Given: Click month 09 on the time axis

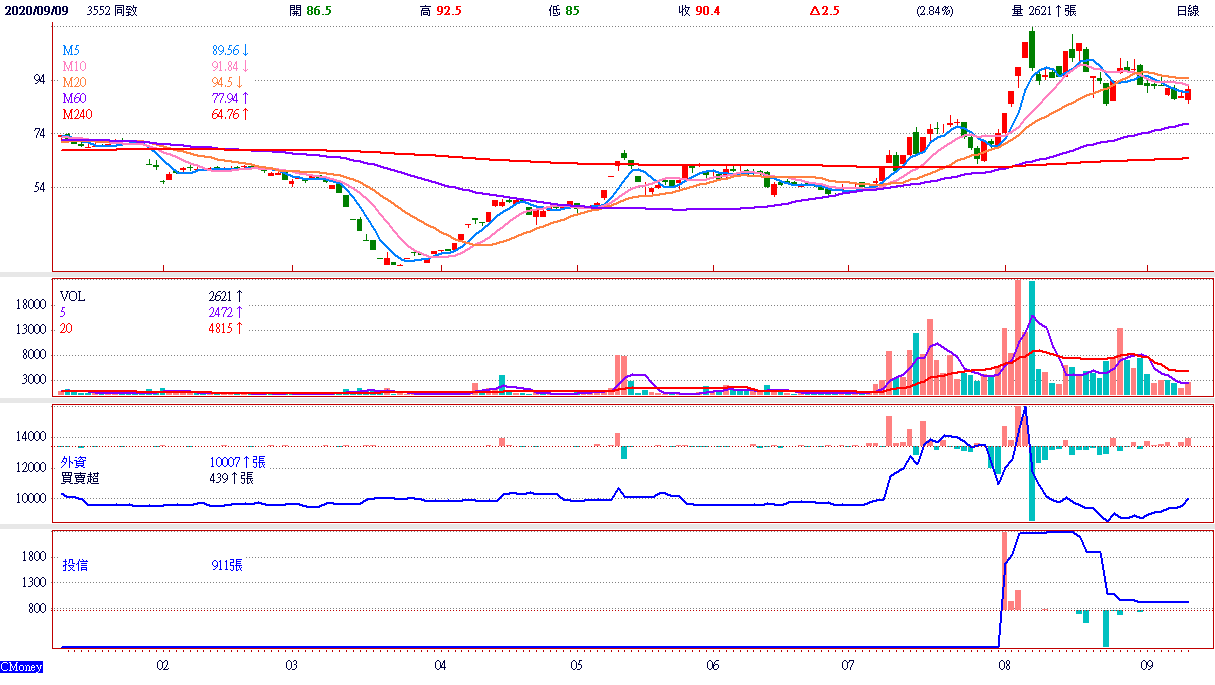Looking at the screenshot, I should tap(1147, 664).
